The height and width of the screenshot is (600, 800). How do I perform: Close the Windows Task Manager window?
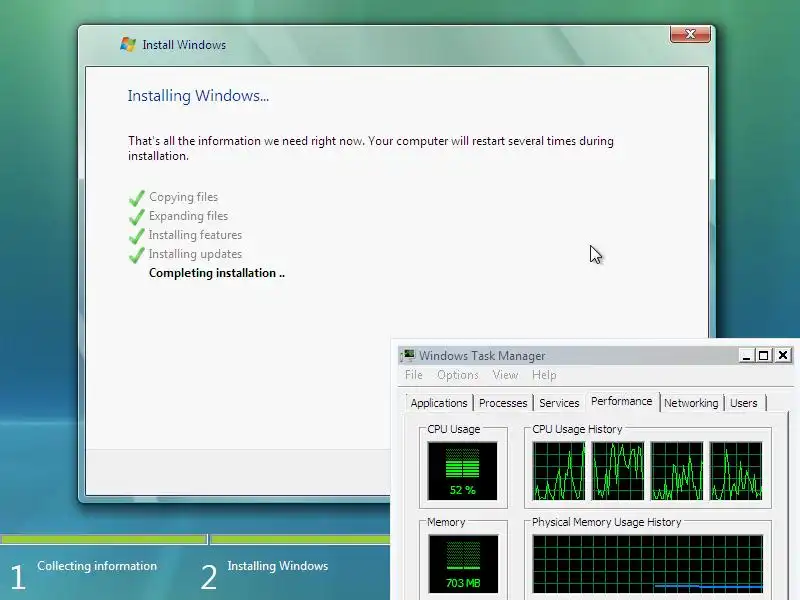[783, 355]
